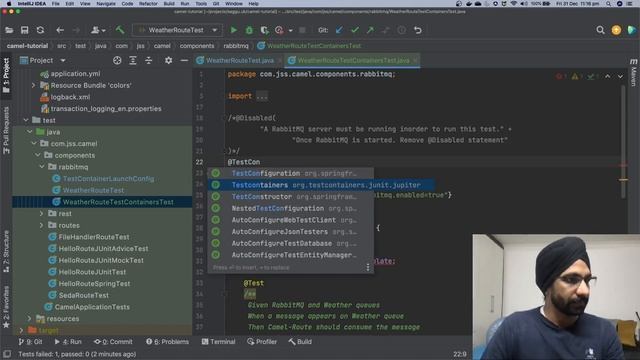This screenshot has height=360, width=640.
Task: Open the Pull Requests side panel
Action: [6, 131]
